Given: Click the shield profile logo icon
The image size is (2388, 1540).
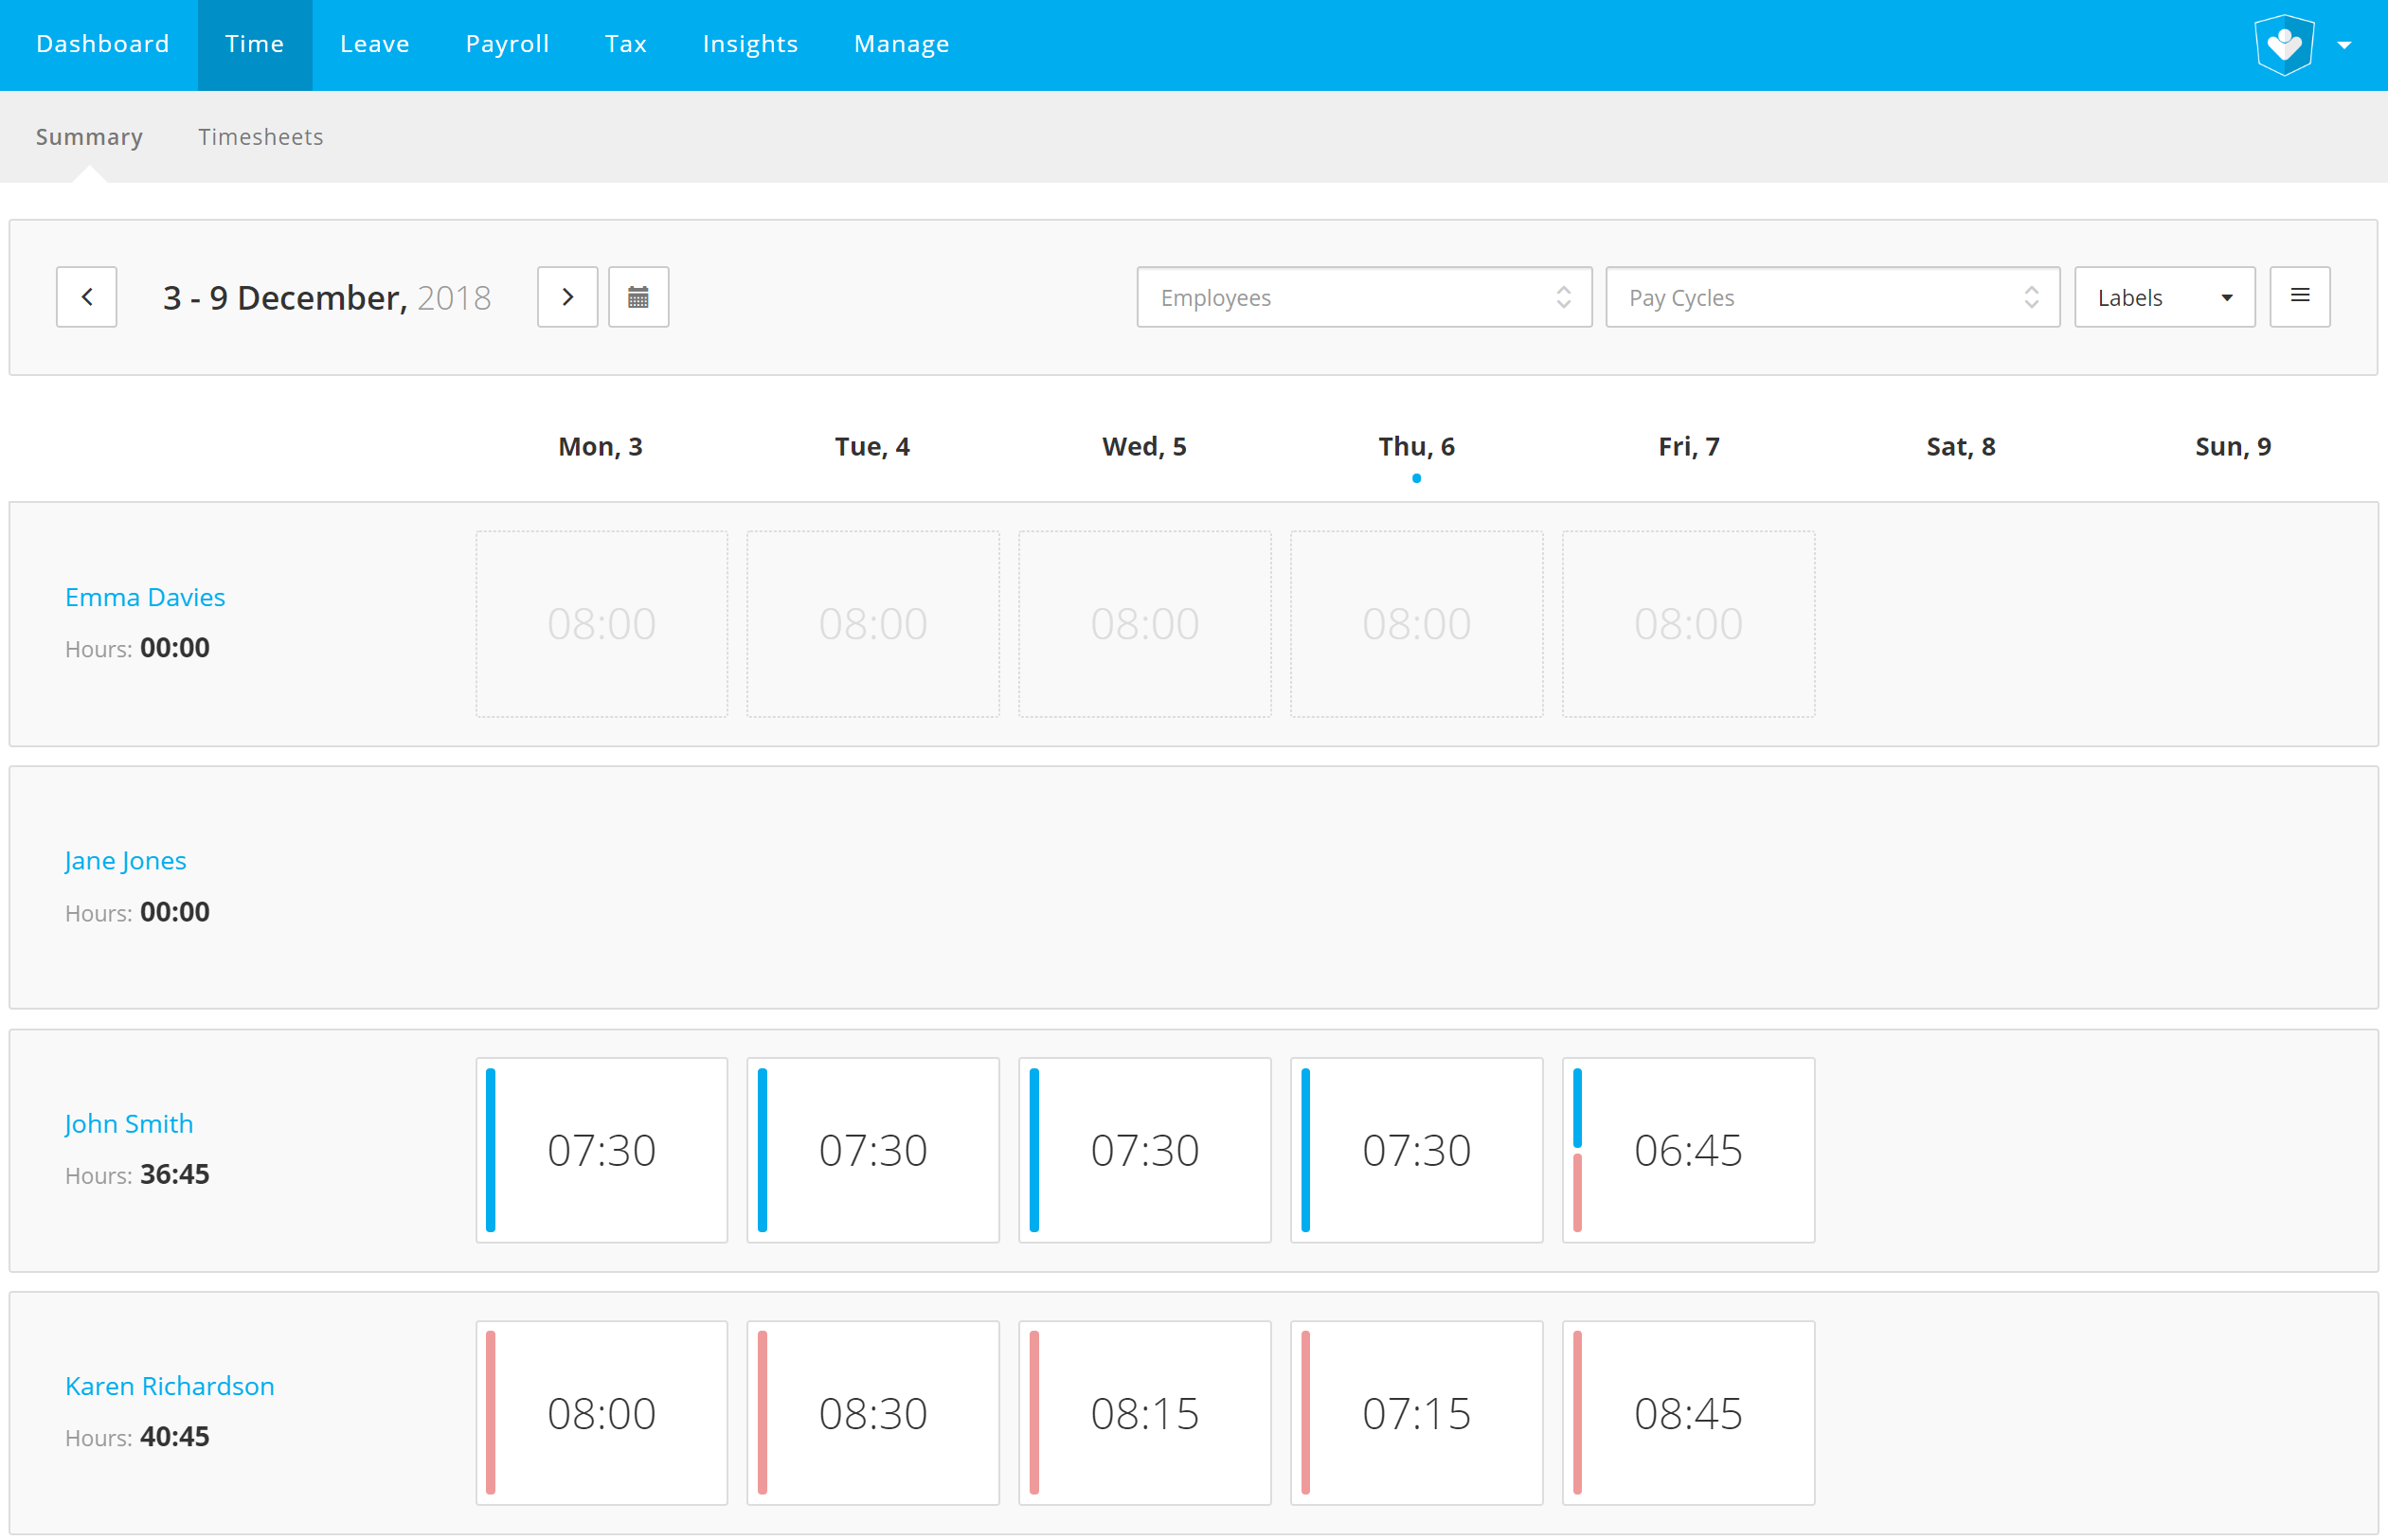Looking at the screenshot, I should pos(2284,45).
